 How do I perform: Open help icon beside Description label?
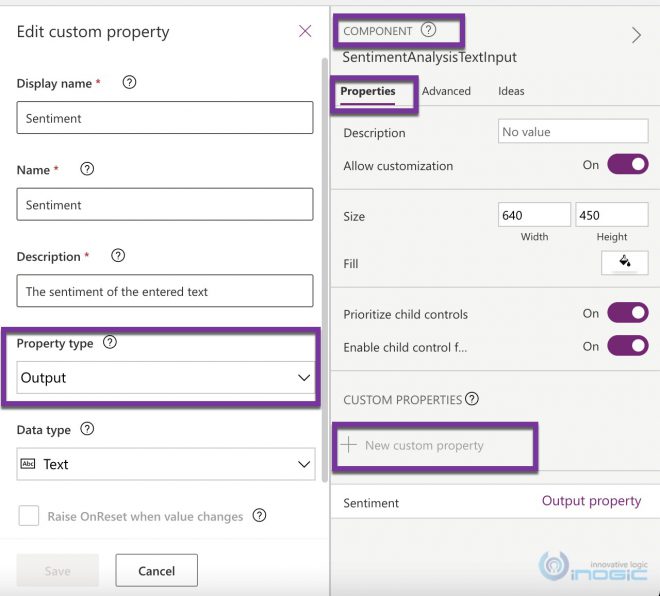click(x=118, y=255)
